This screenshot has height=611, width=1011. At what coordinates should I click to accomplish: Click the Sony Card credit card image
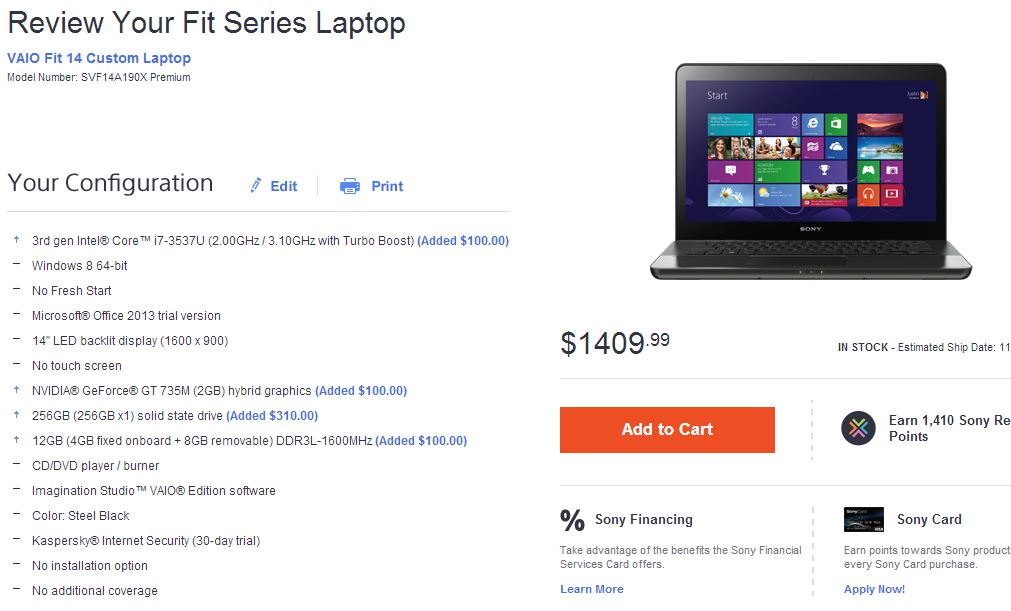(863, 520)
